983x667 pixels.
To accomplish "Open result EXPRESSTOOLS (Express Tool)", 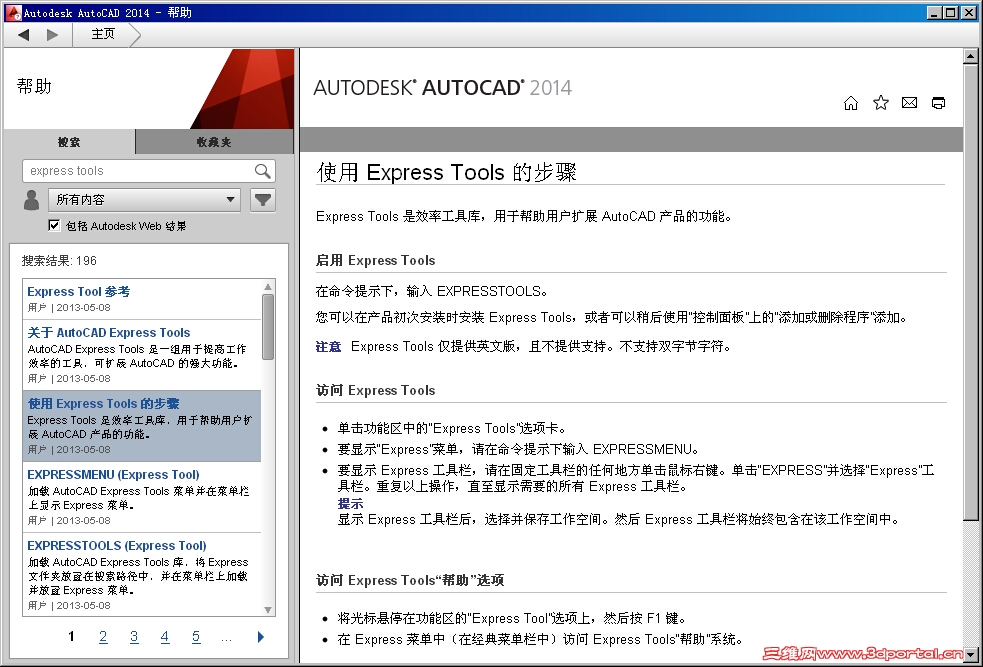I will (x=117, y=545).
